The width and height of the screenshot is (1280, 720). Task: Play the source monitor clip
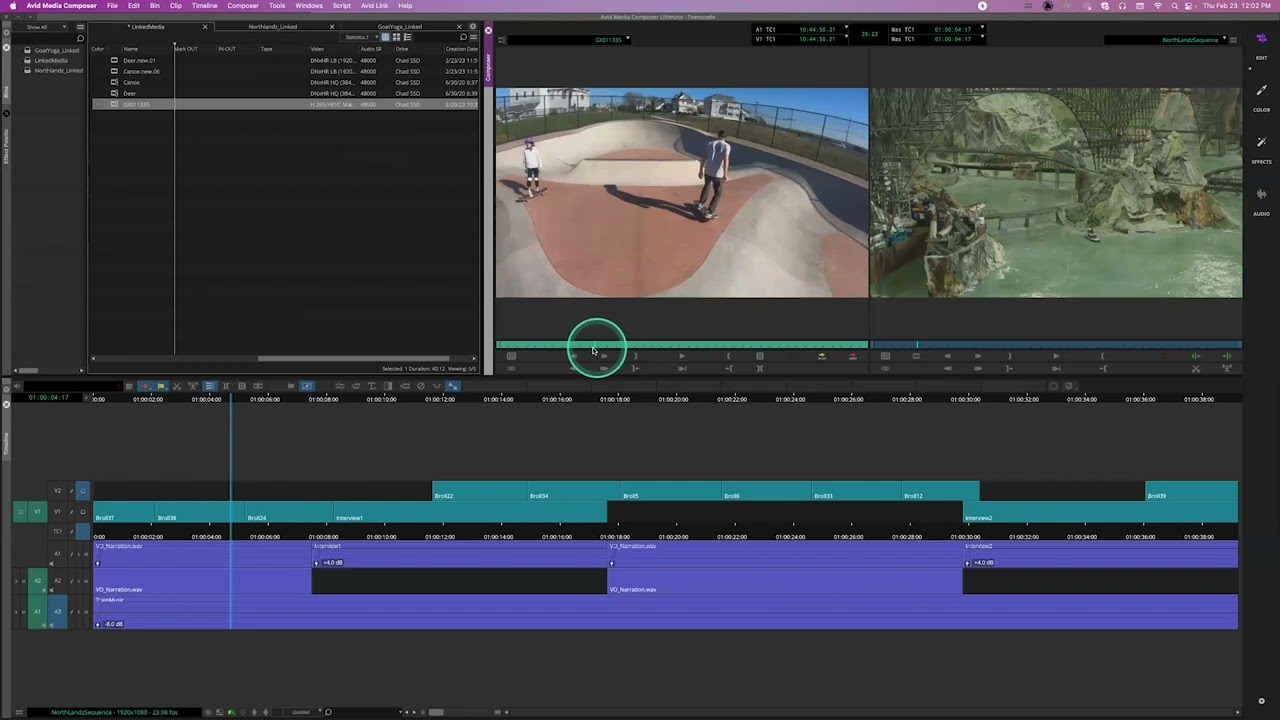[x=682, y=356]
